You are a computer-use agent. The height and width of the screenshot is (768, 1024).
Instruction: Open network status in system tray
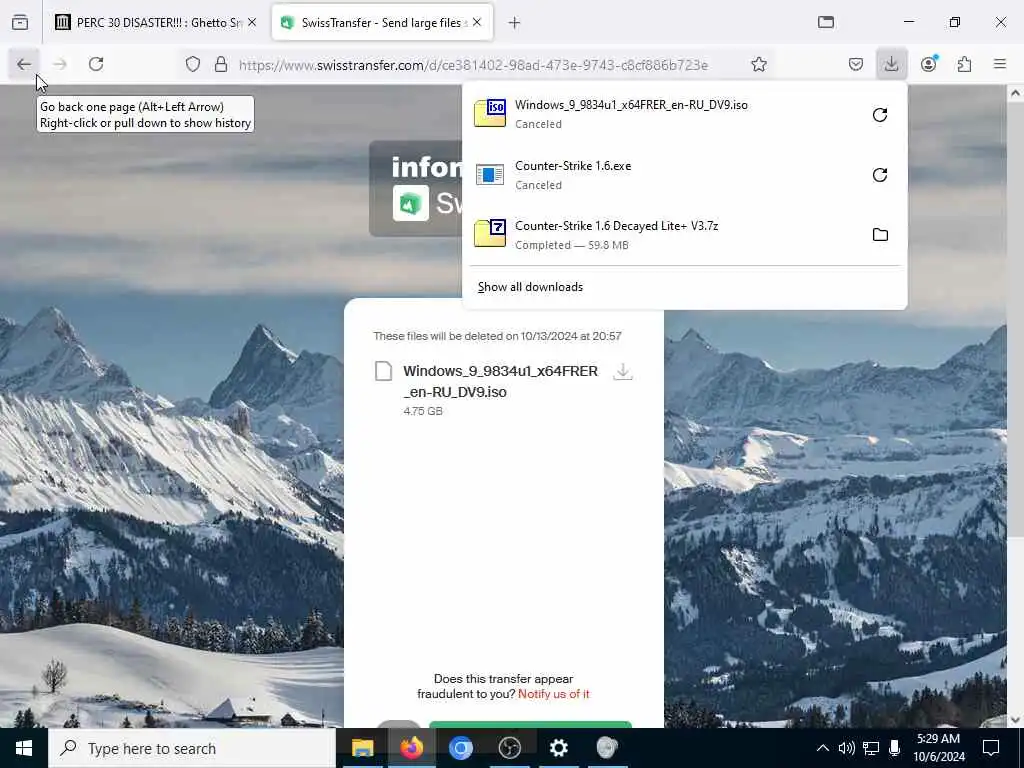871,748
